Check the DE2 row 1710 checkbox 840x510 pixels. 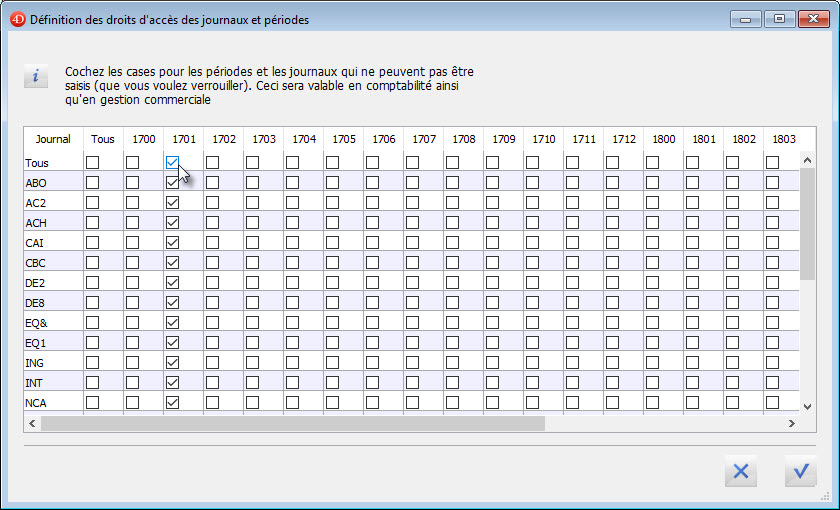(532, 282)
